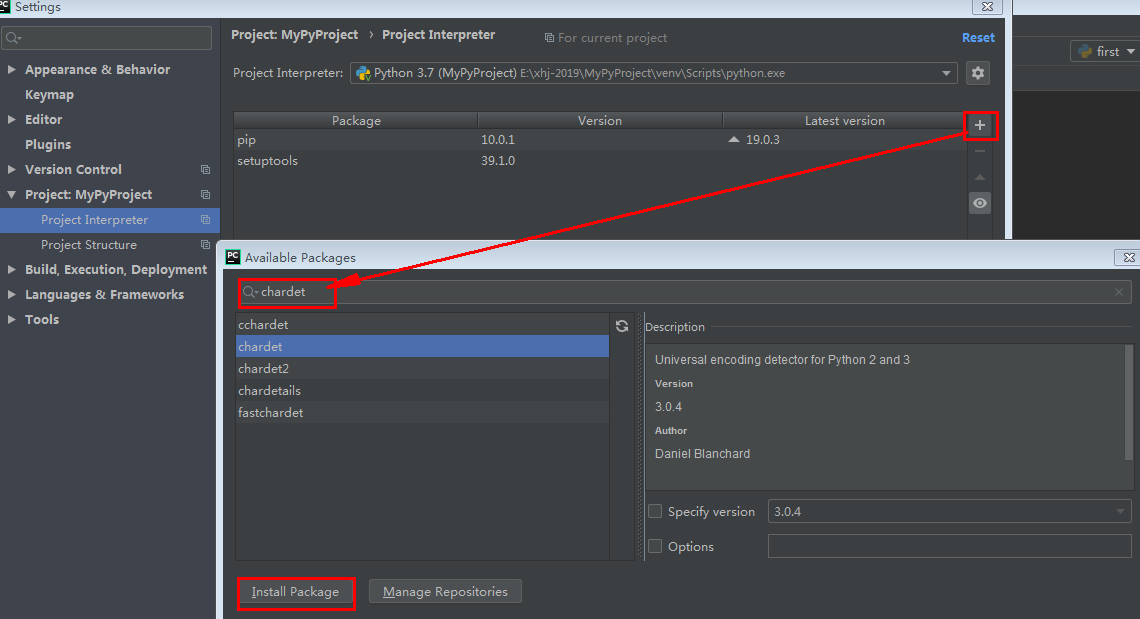Click the copy icon beside Version Control
The image size is (1140, 619).
(x=205, y=169)
